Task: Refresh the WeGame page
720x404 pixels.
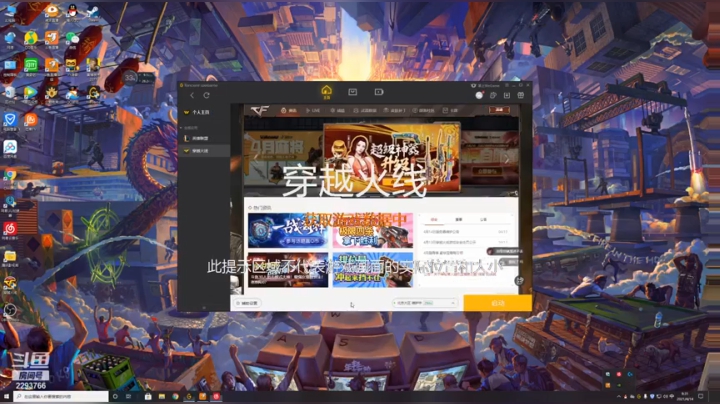Action: 207,95
